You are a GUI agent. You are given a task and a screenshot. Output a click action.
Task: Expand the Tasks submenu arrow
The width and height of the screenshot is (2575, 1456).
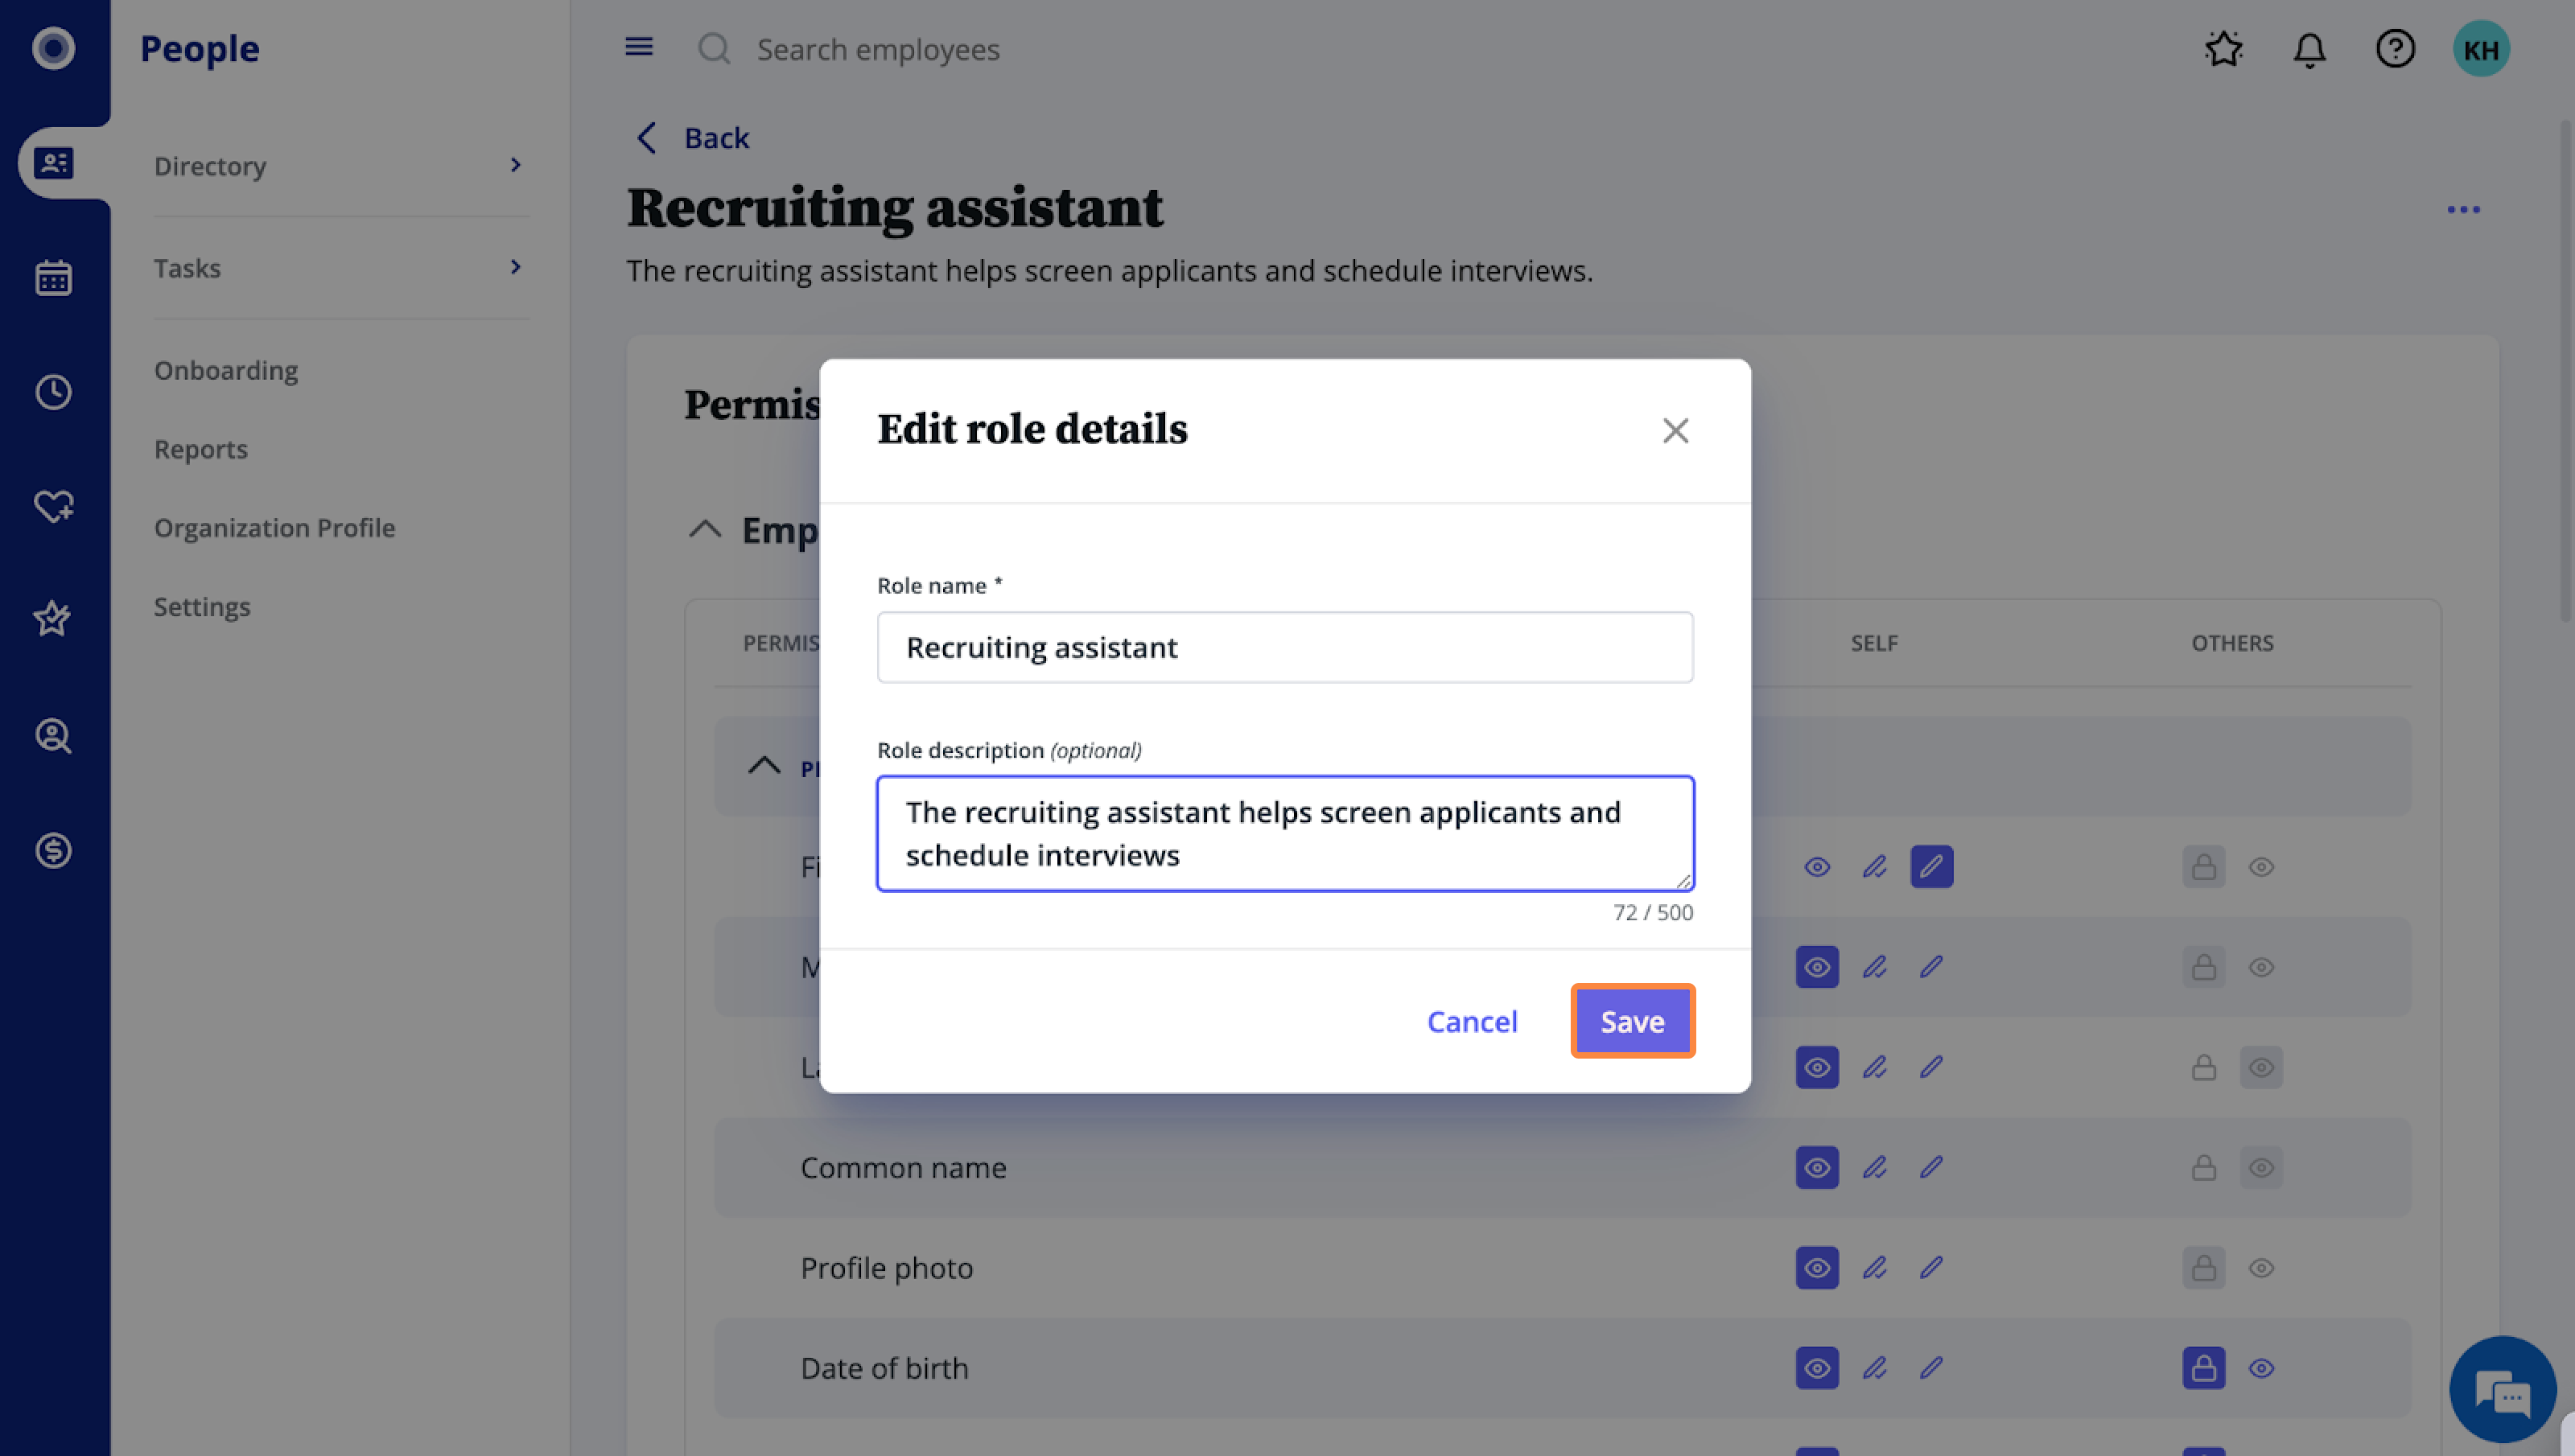[516, 267]
